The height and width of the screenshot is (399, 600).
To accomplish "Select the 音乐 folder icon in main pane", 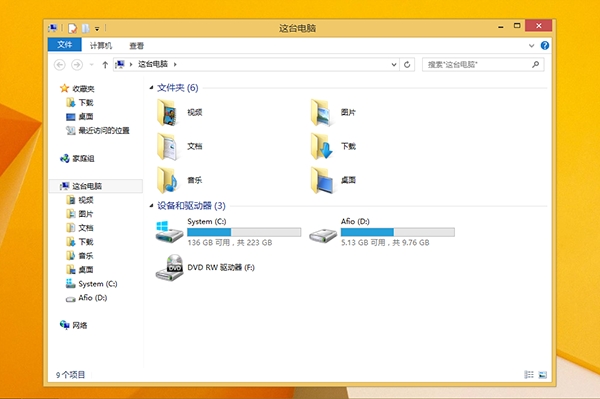I will 167,180.
